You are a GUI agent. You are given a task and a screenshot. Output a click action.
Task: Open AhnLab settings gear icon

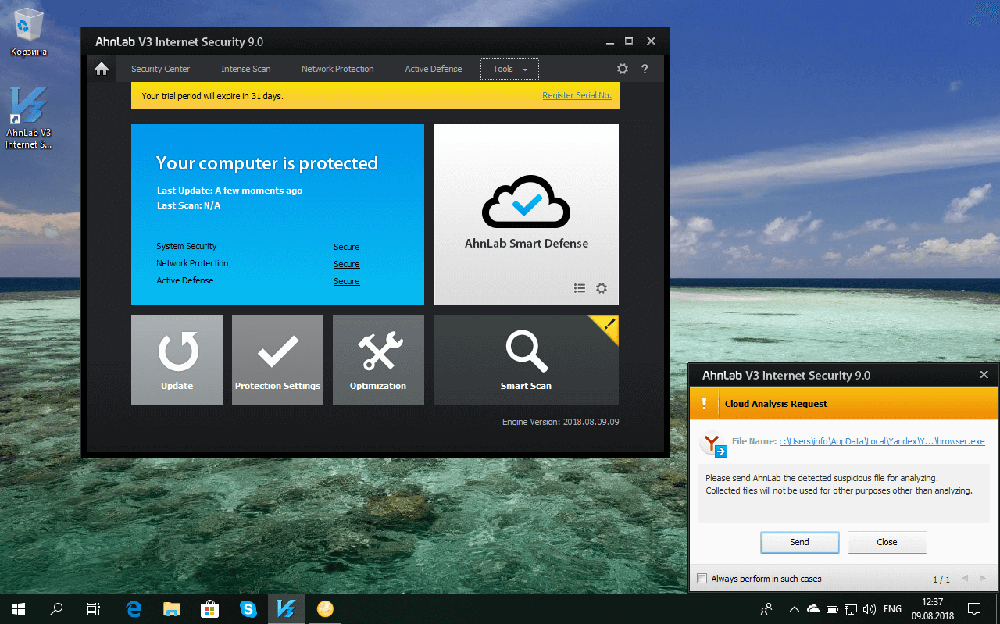coord(622,69)
